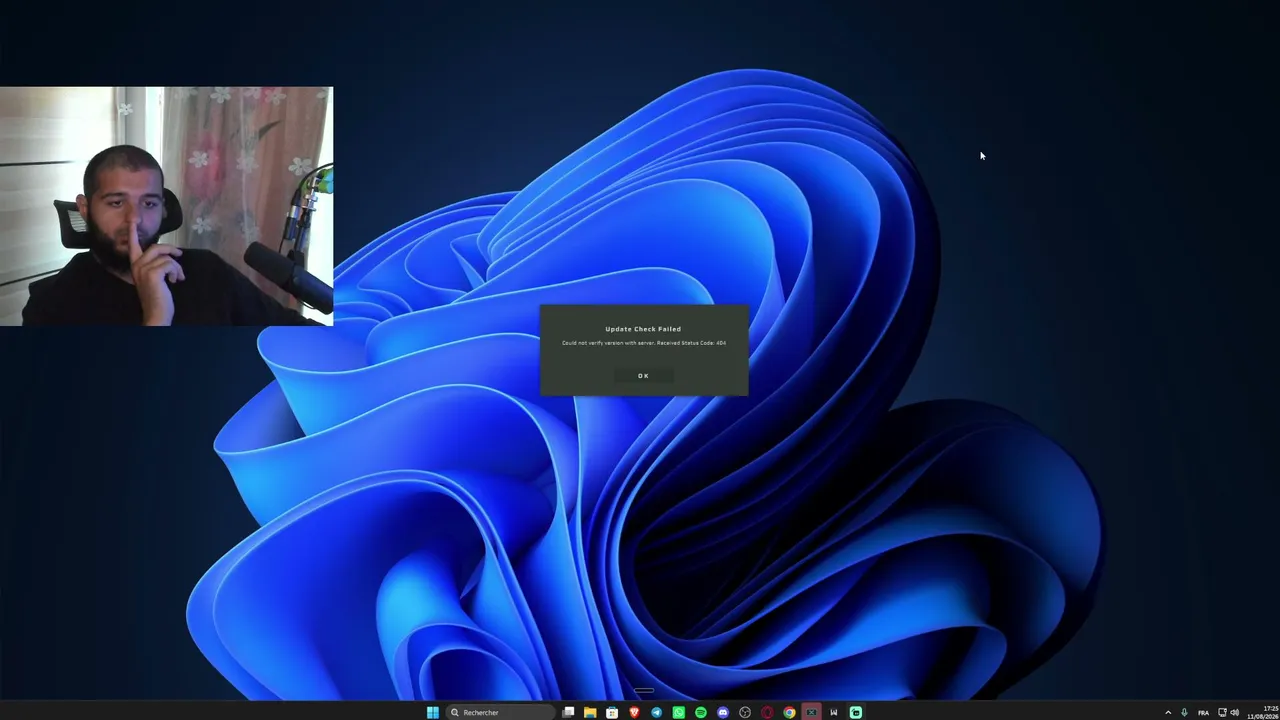Image resolution: width=1280 pixels, height=720 pixels.
Task: Select the highlighted active app in the taskbar
Action: coord(811,712)
